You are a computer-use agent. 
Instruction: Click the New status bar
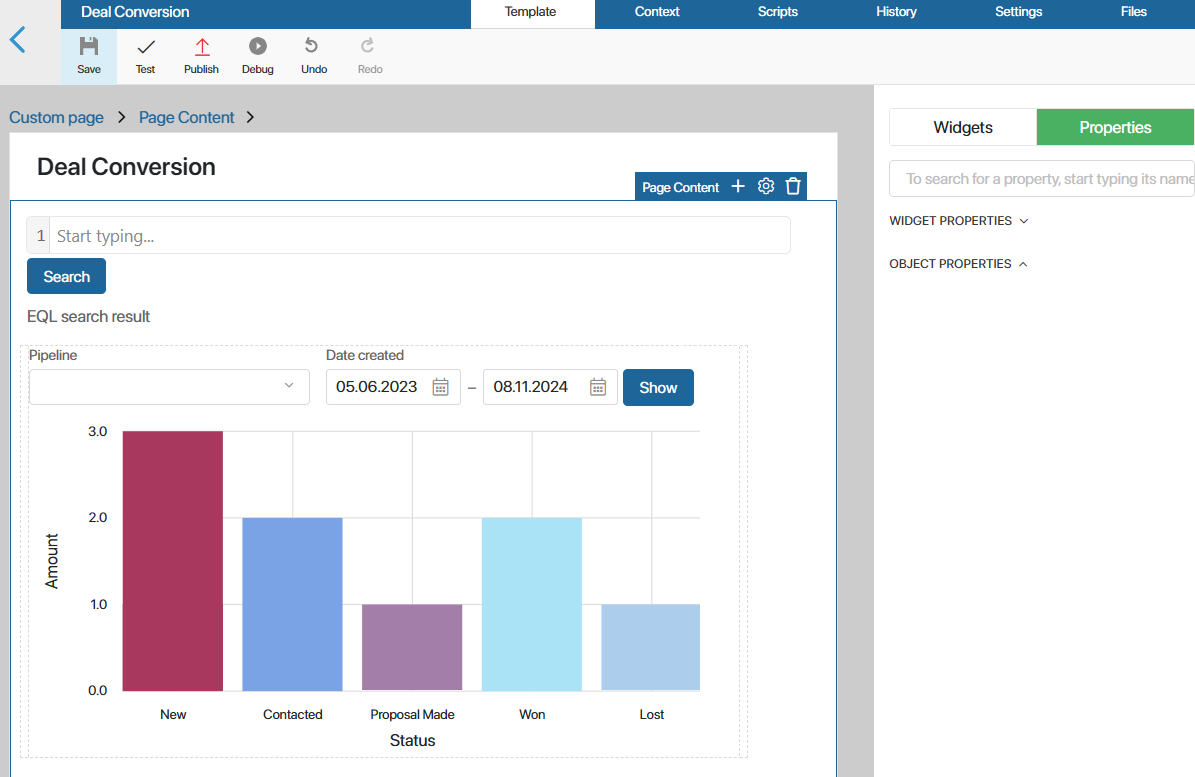pos(173,561)
